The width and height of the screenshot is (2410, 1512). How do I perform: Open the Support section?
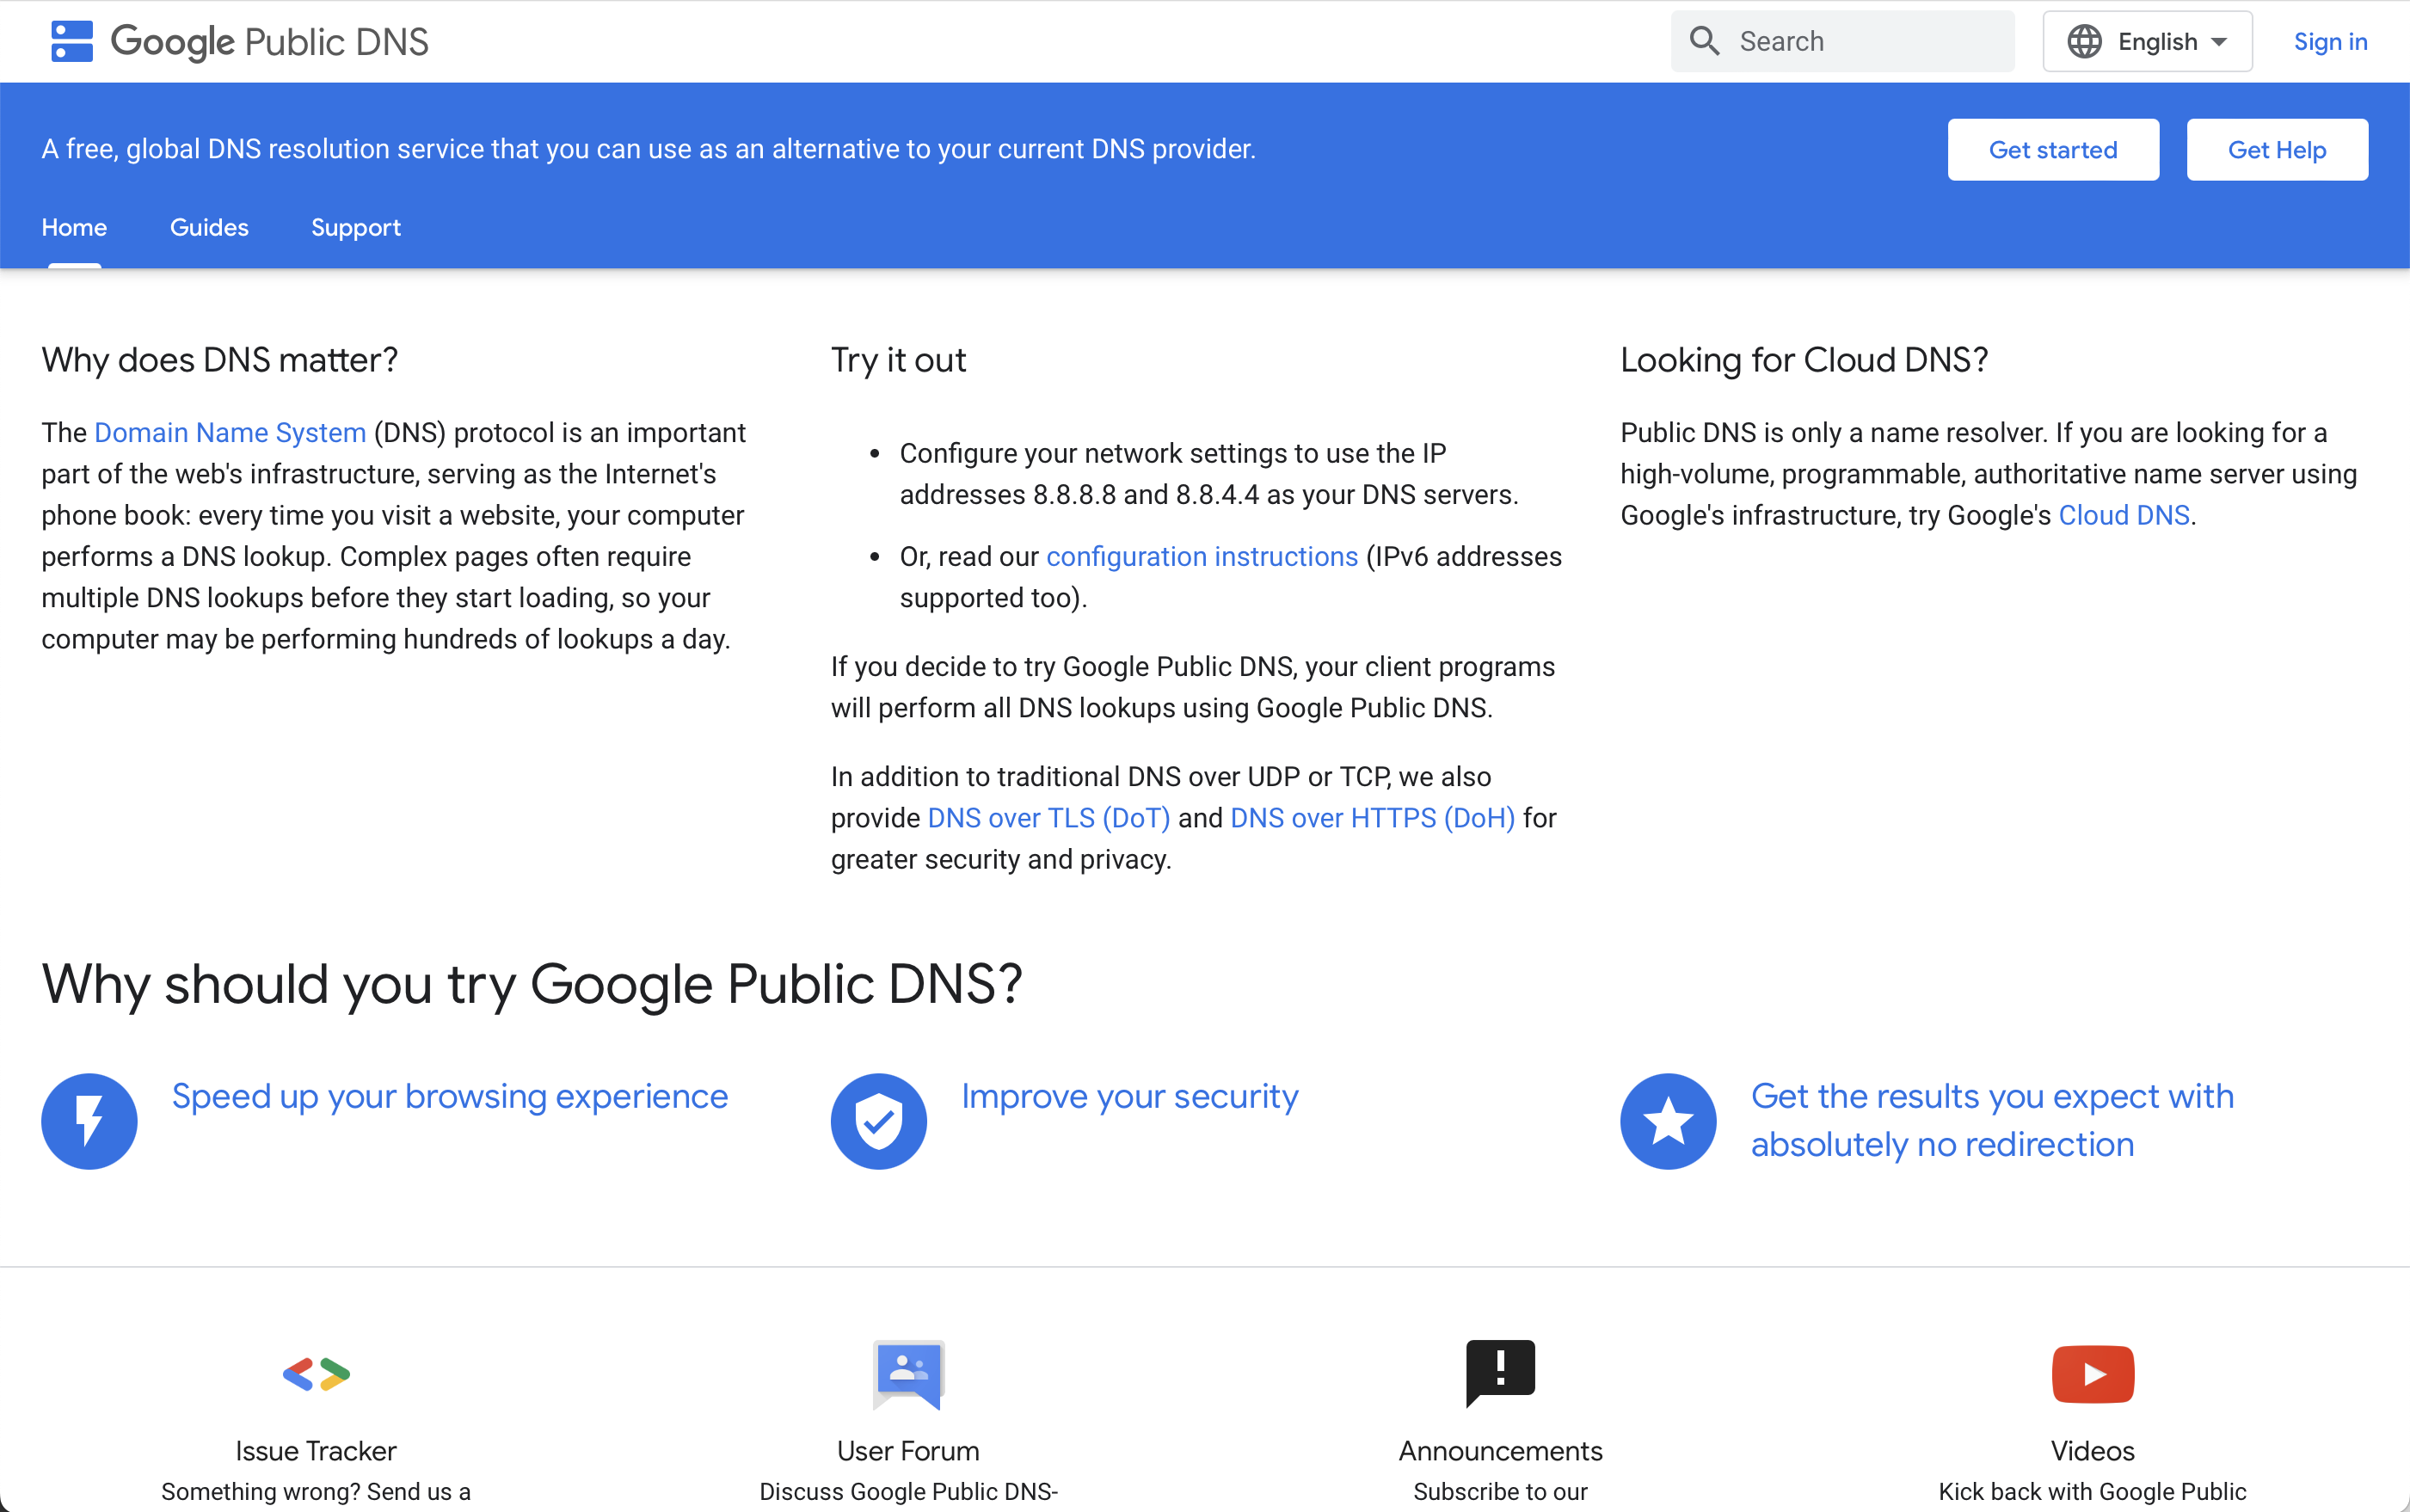tap(356, 227)
